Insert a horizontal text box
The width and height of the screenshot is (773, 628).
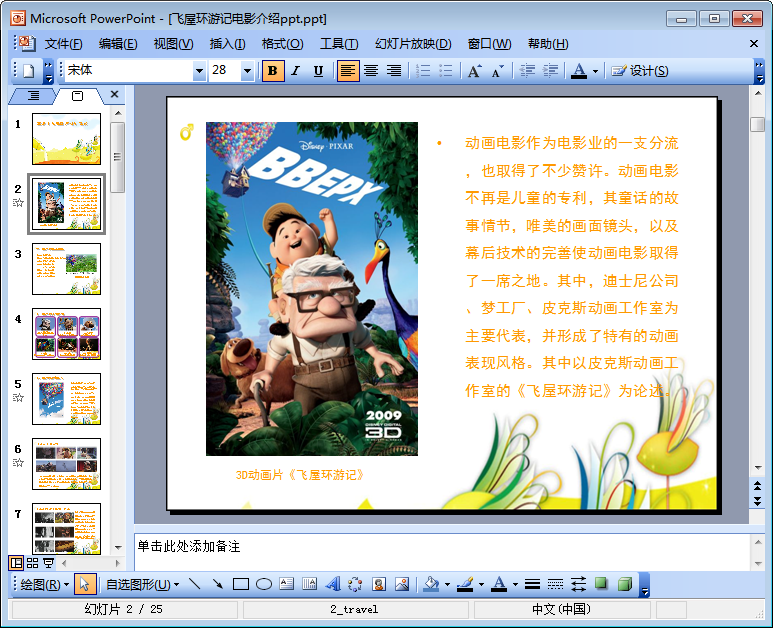point(286,585)
